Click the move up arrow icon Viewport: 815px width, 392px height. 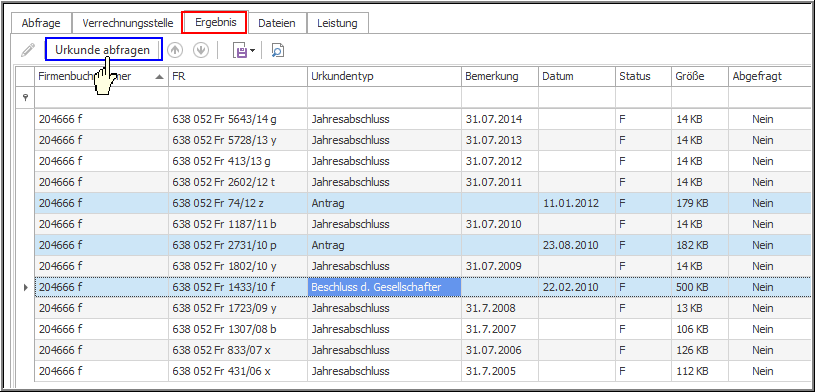click(x=177, y=50)
